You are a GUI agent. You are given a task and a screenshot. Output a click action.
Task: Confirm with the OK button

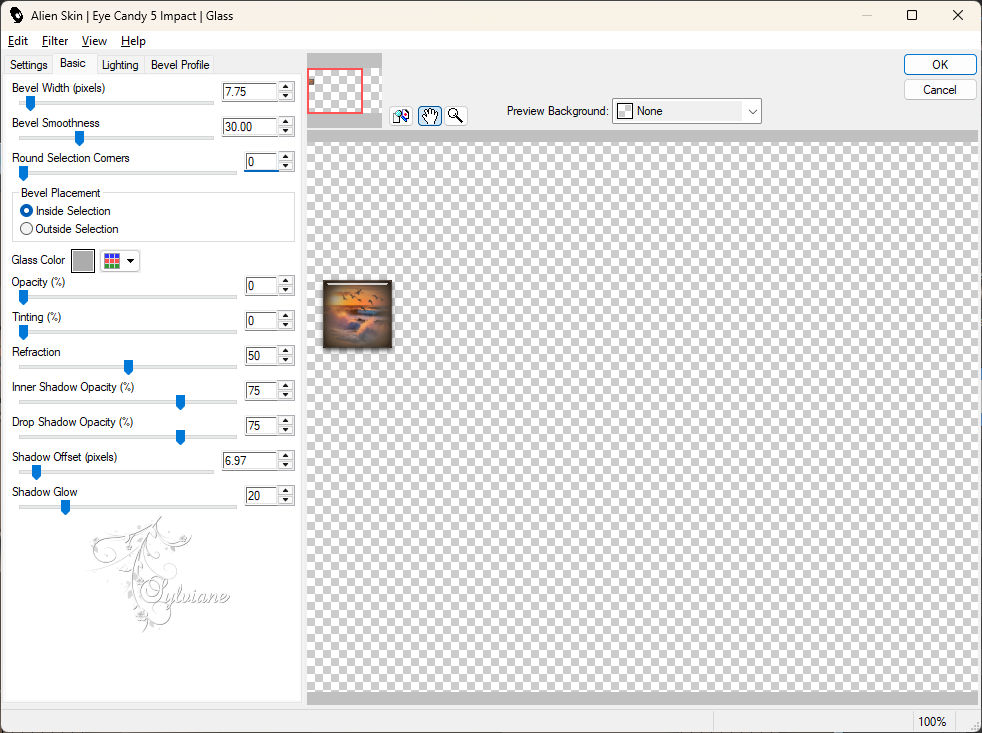pyautogui.click(x=939, y=65)
